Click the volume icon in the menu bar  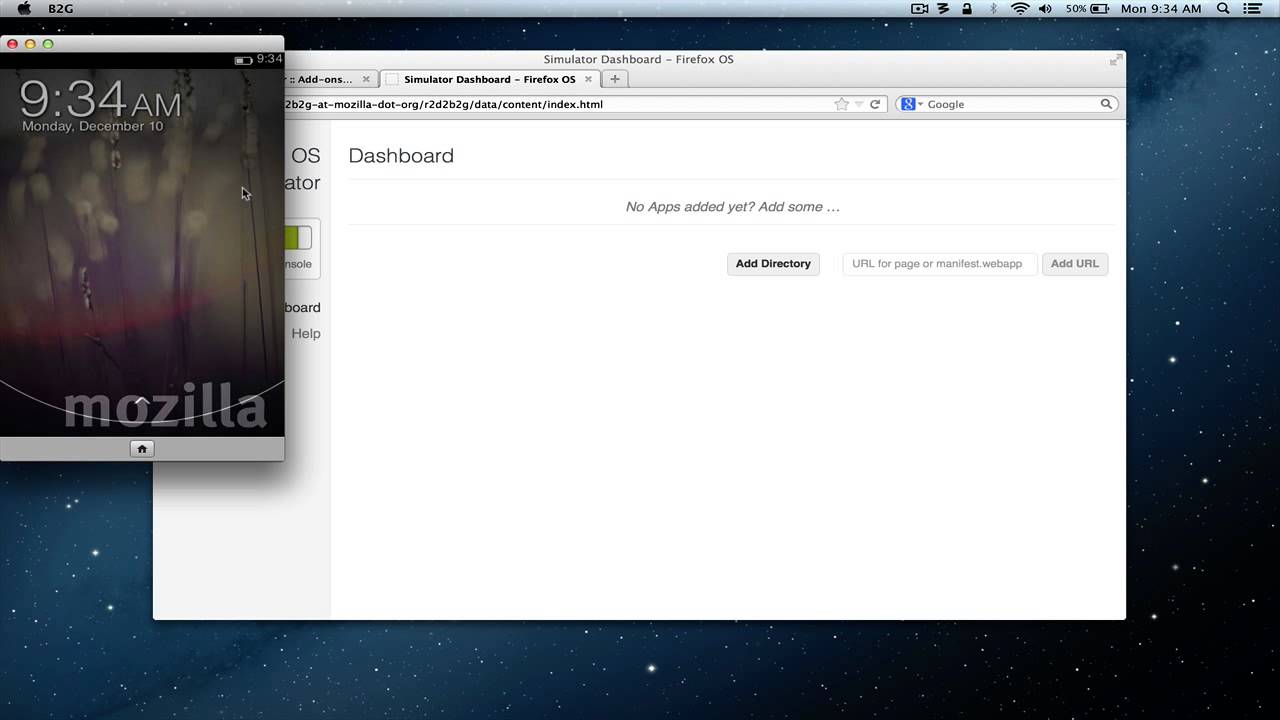point(1046,9)
